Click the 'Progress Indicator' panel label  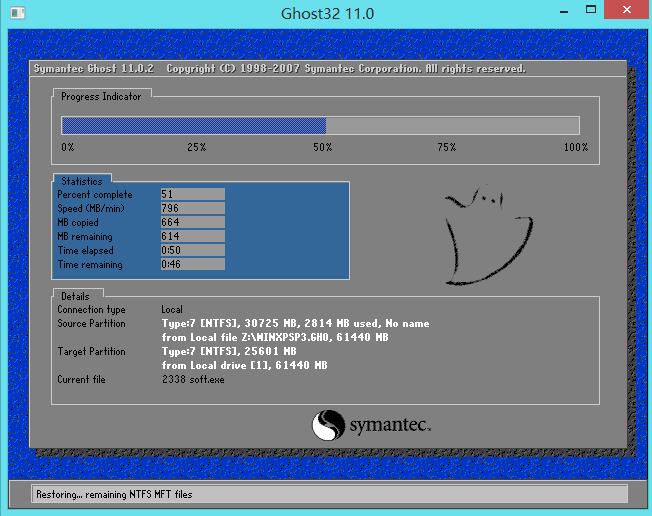click(x=101, y=96)
